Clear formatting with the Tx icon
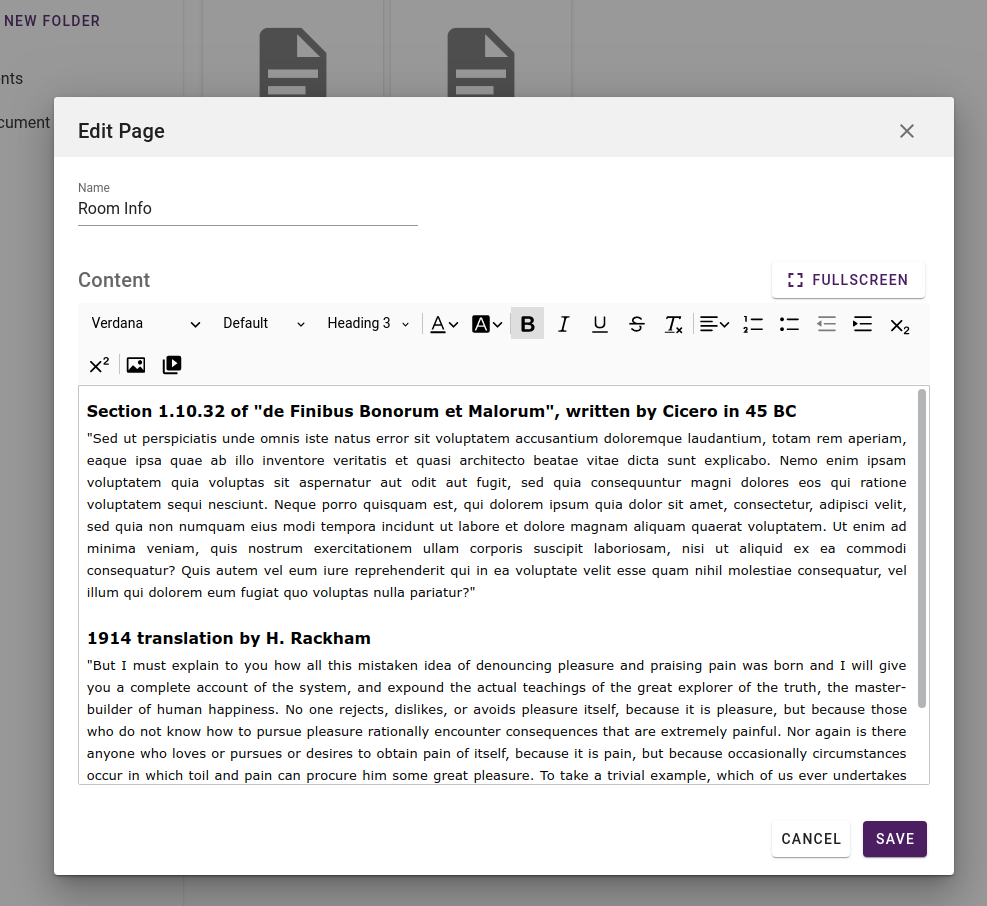The height and width of the screenshot is (906, 987). [x=673, y=323]
